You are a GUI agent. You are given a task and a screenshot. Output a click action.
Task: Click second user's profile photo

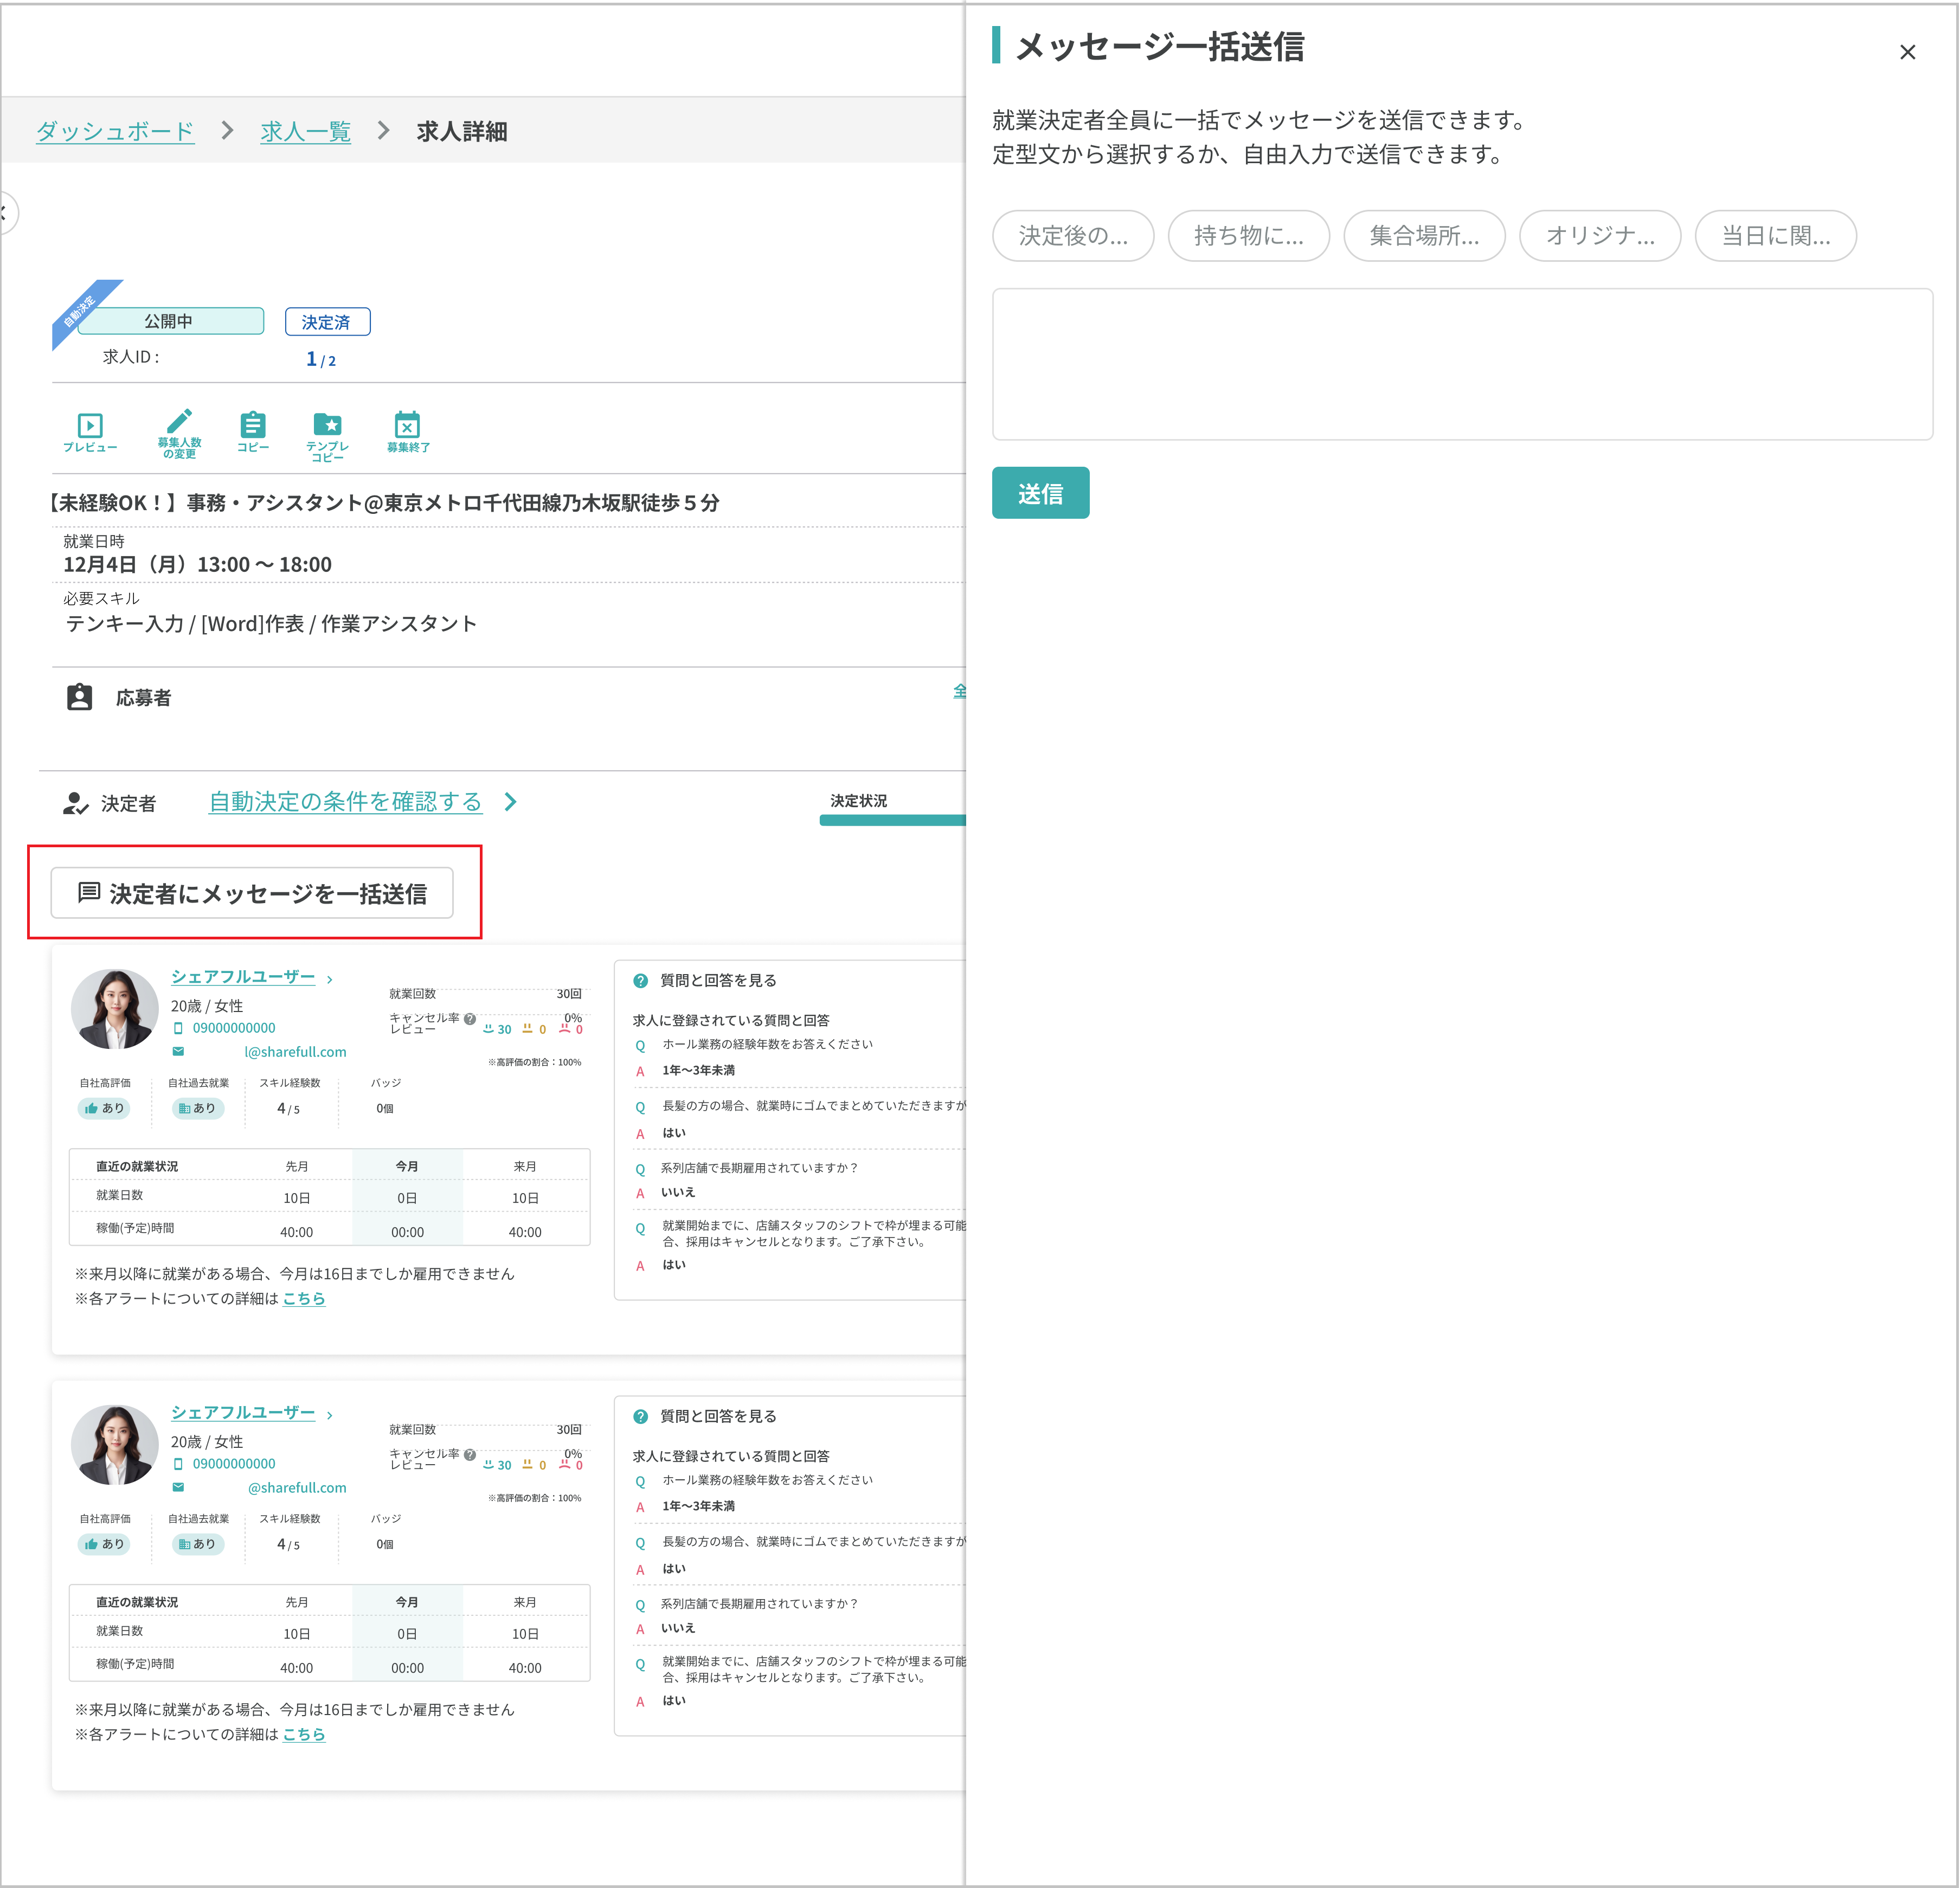coord(114,1445)
